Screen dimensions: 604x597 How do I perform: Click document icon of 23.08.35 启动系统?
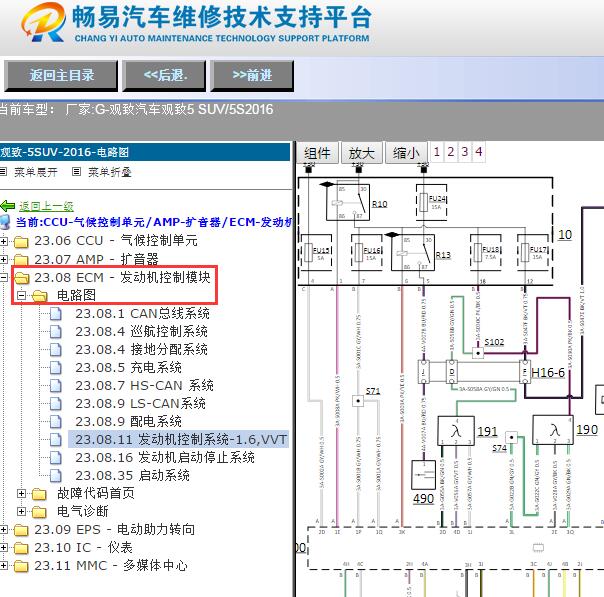pos(56,475)
